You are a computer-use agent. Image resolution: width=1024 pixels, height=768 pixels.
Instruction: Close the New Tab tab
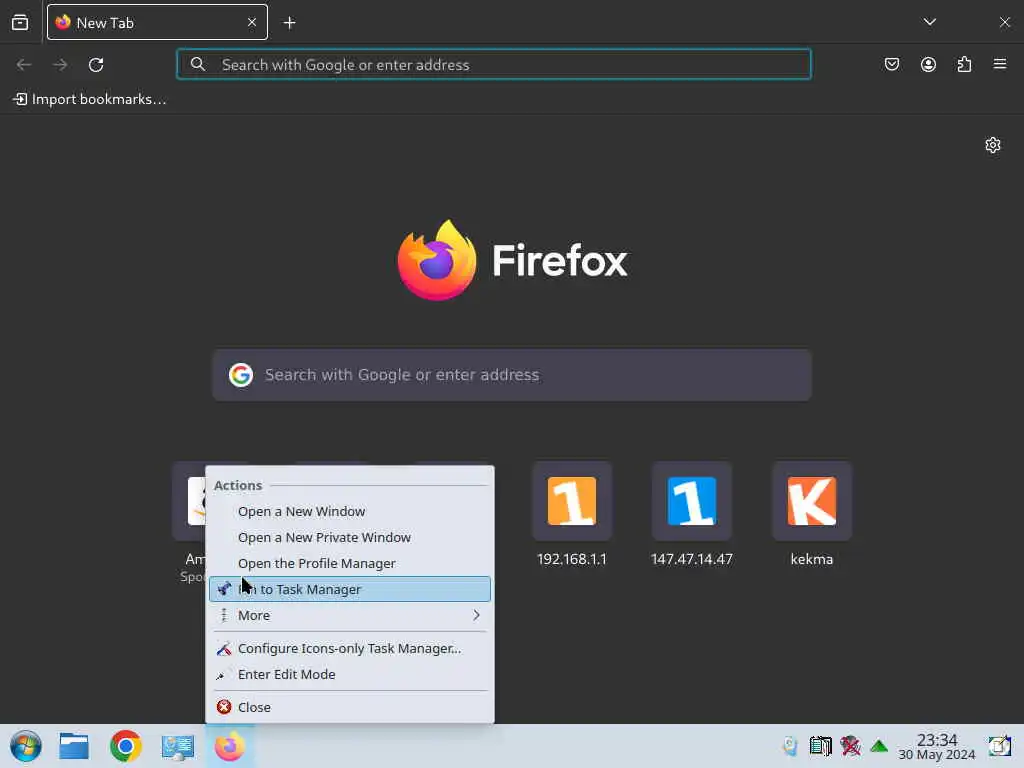(252, 23)
